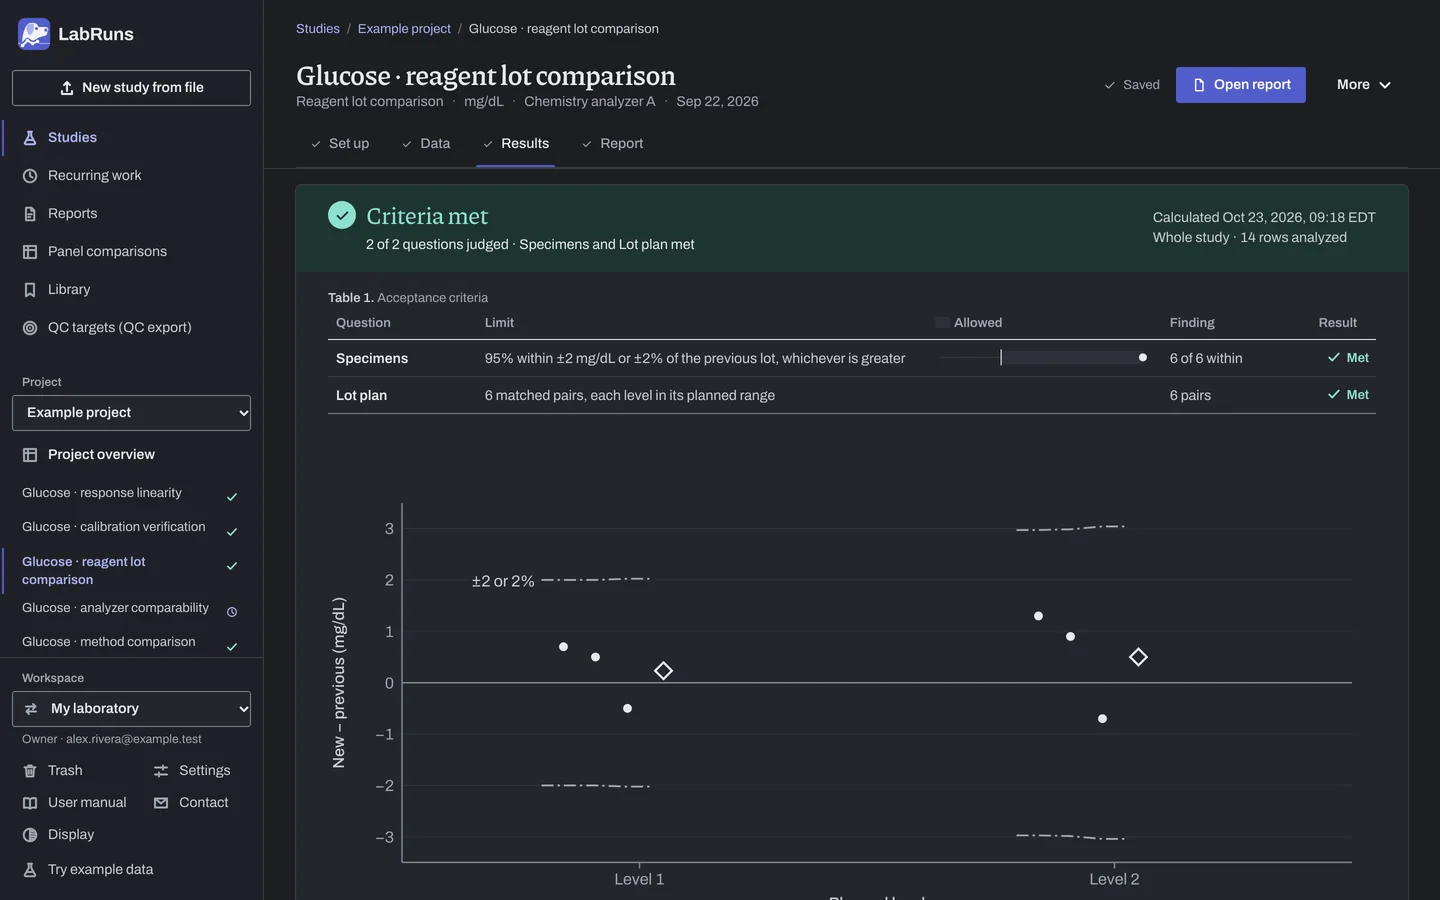1440x900 pixels.
Task: Open Glucose response linearity study
Action: 131,494
